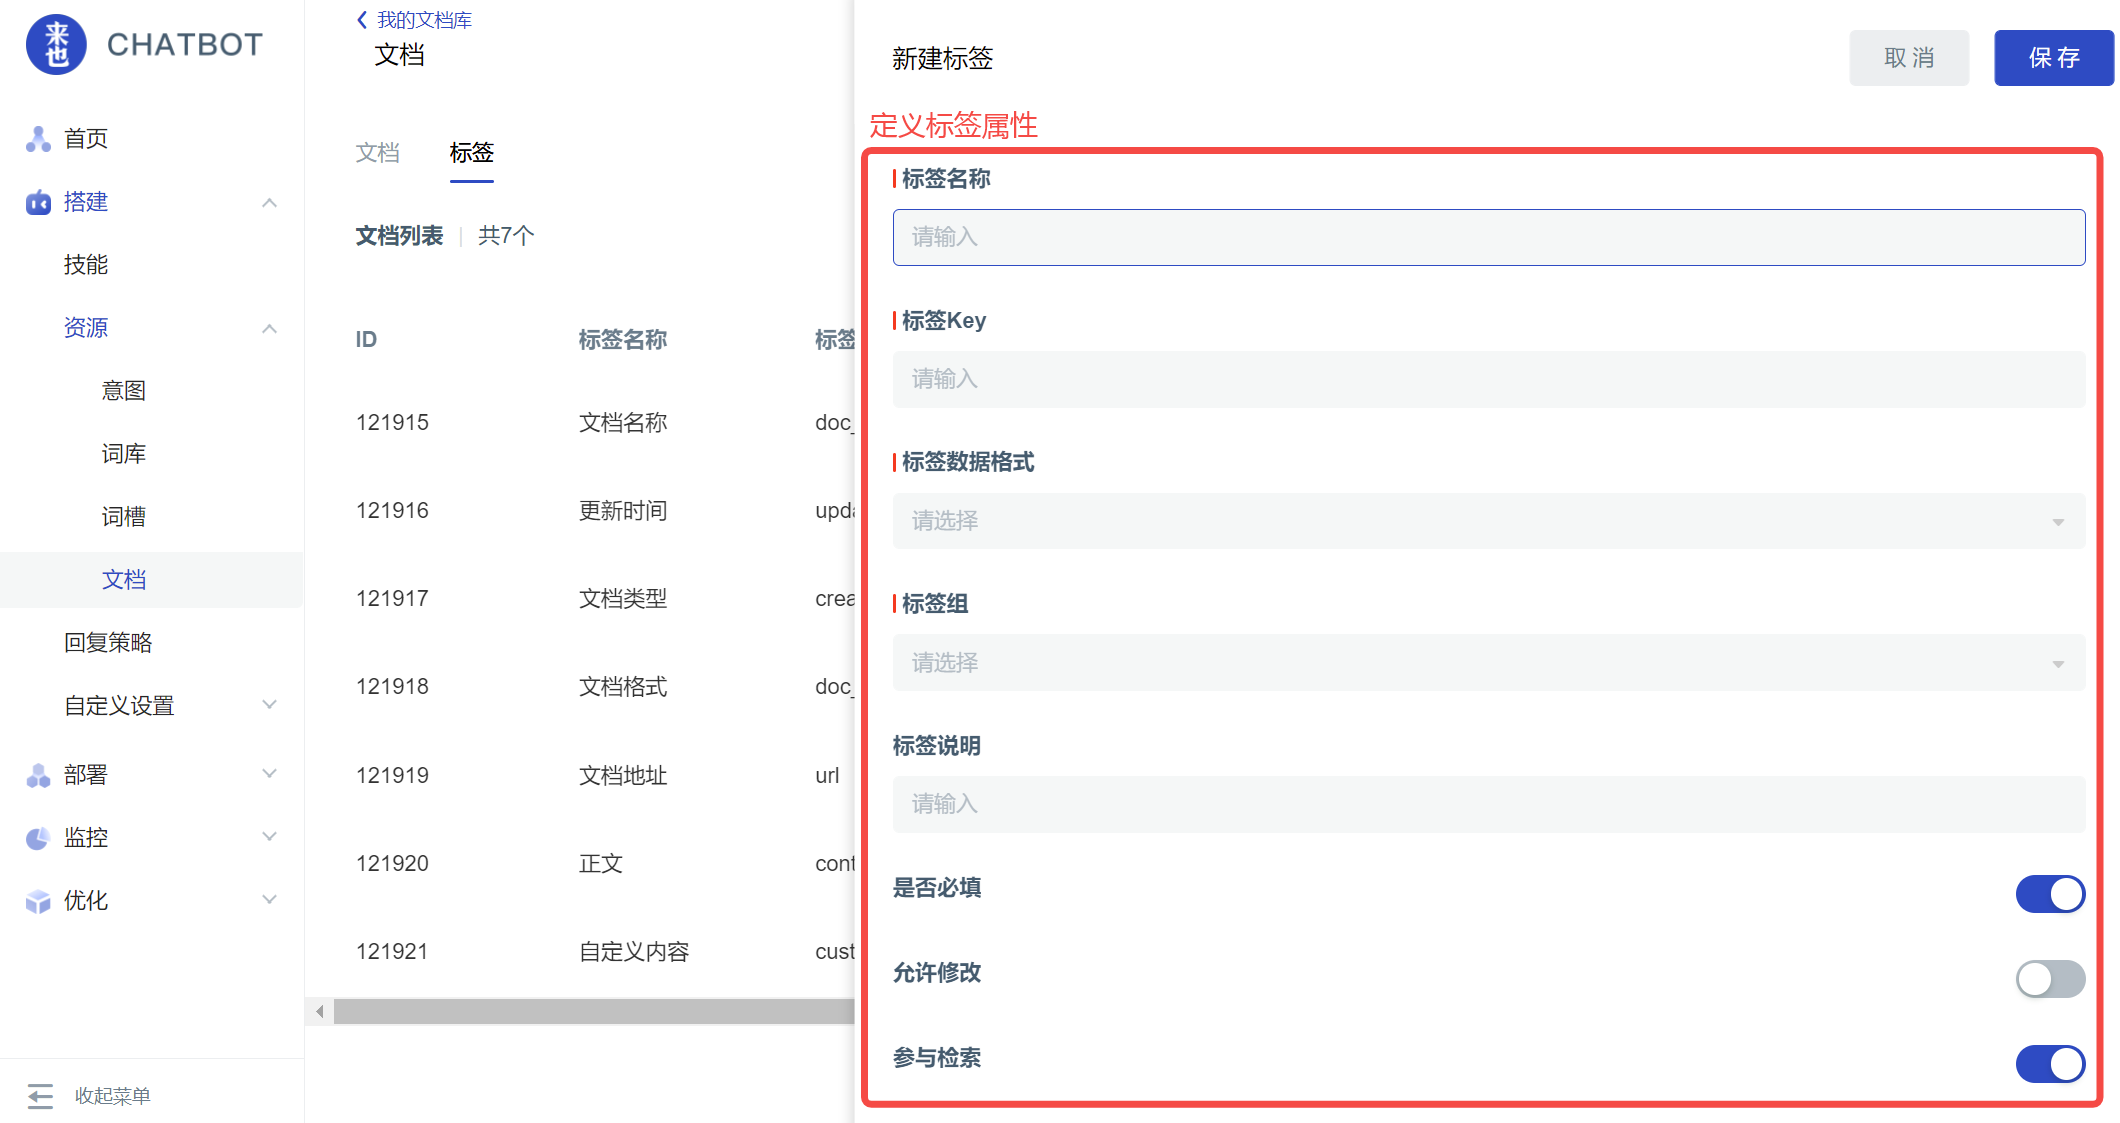Open 词库 under 资源
The image size is (2120, 1123).
(124, 454)
